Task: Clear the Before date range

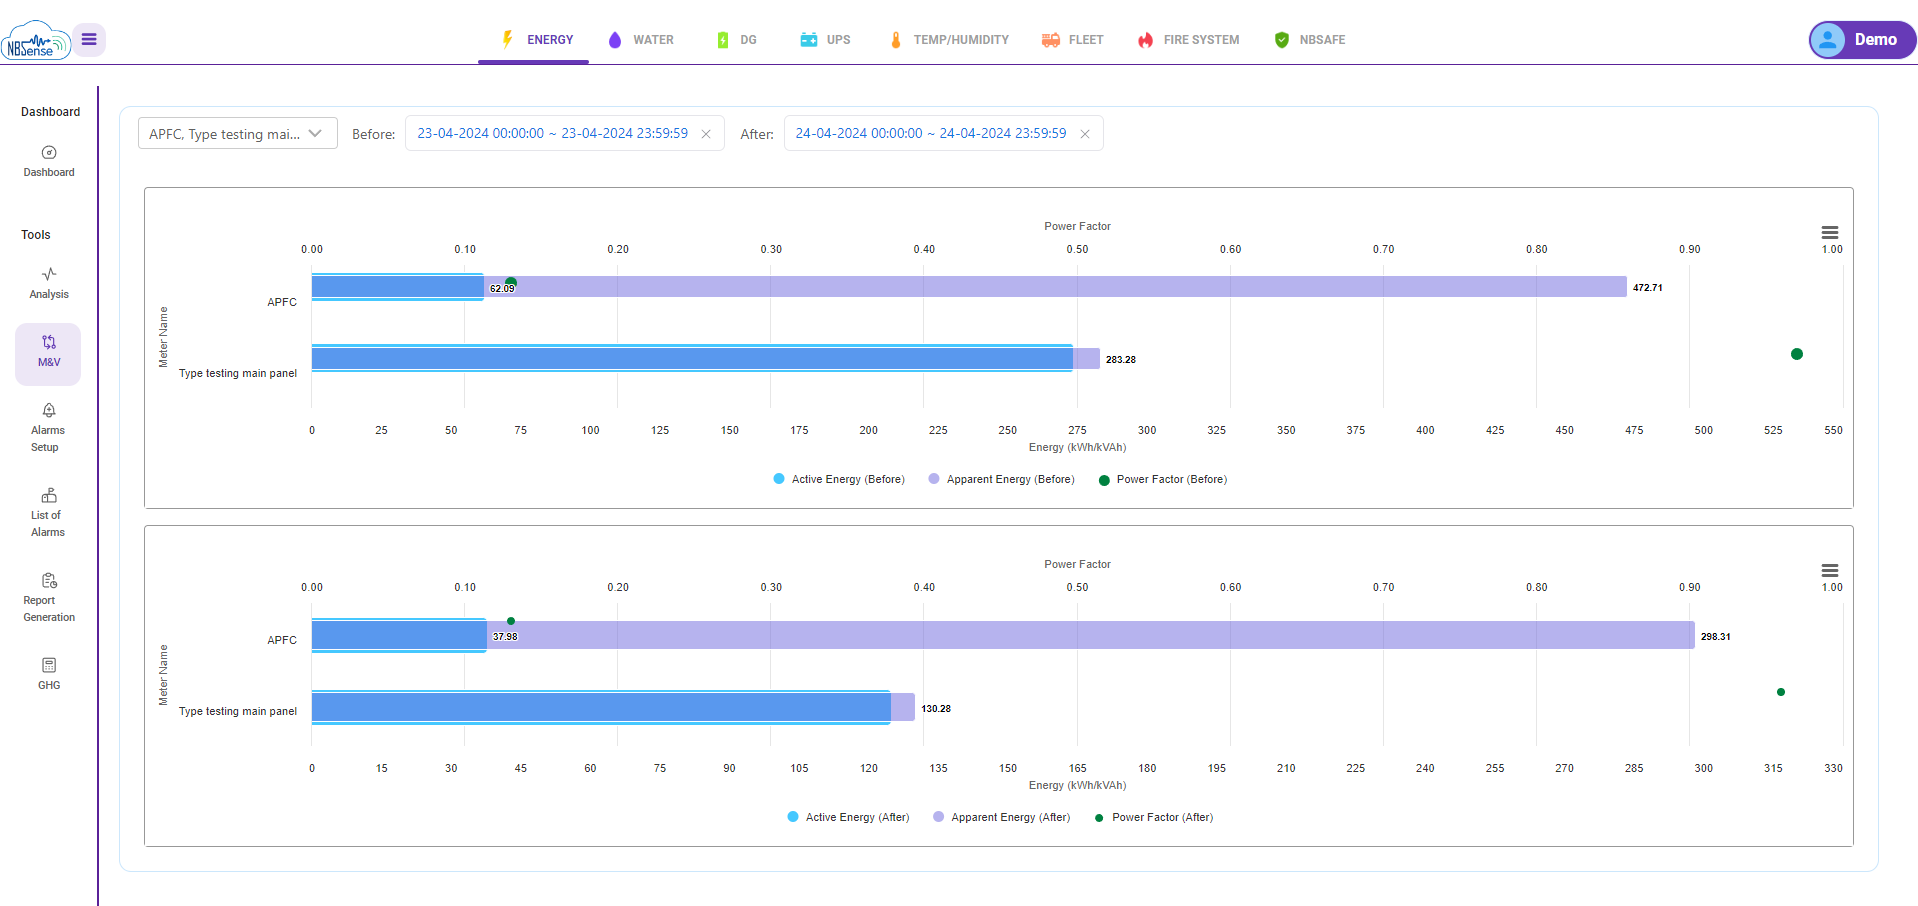Action: coord(706,134)
